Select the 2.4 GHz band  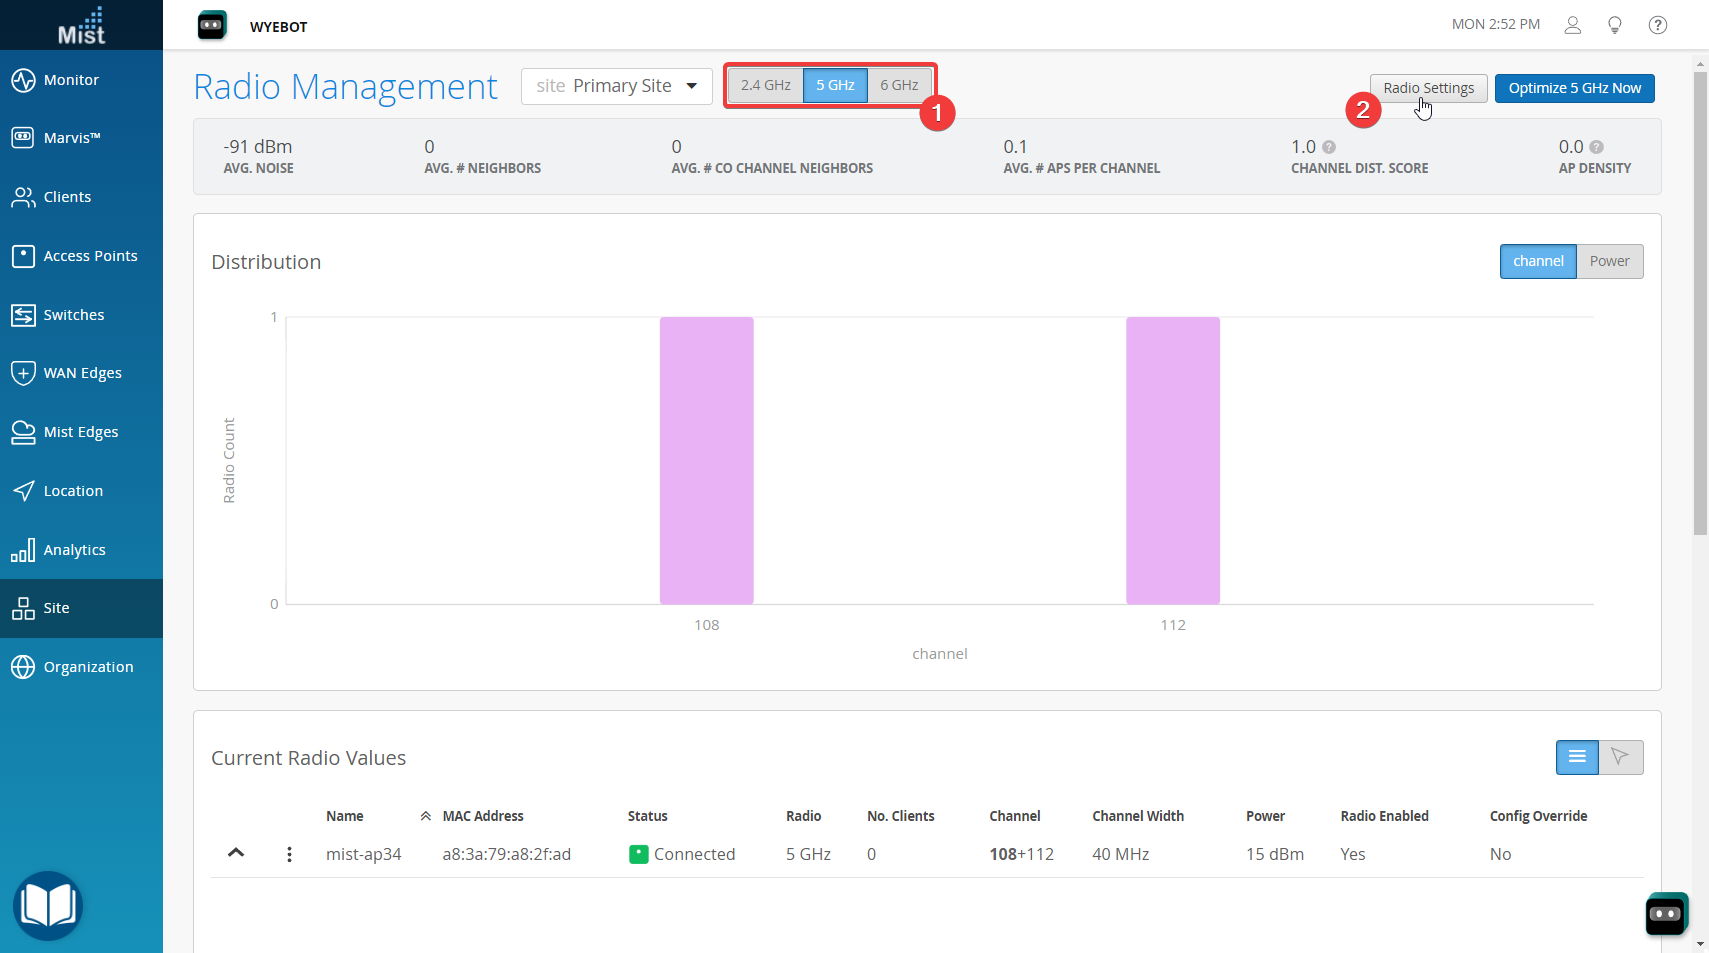click(766, 85)
